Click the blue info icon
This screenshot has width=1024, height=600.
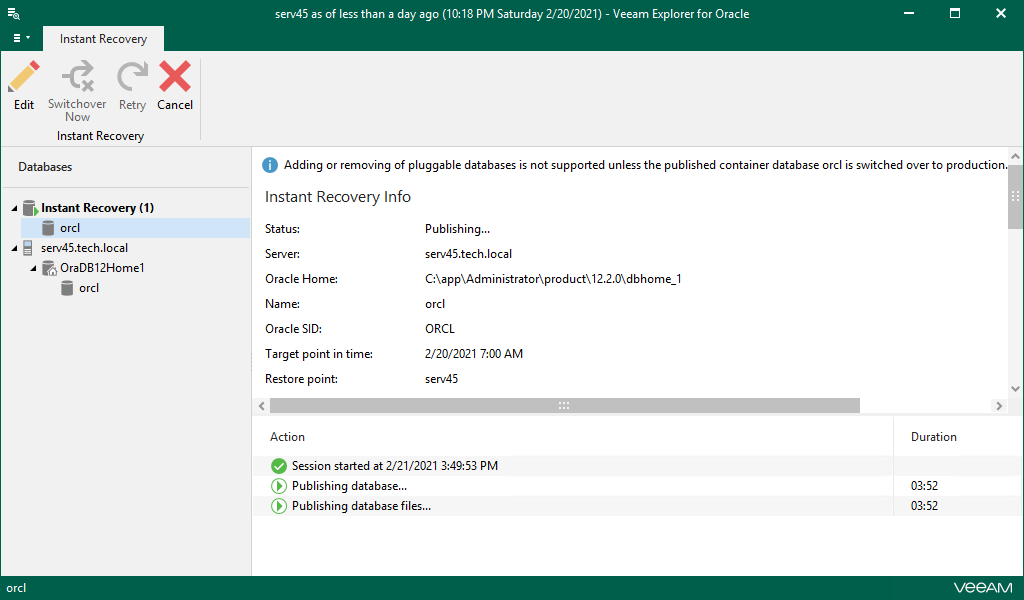[270, 165]
